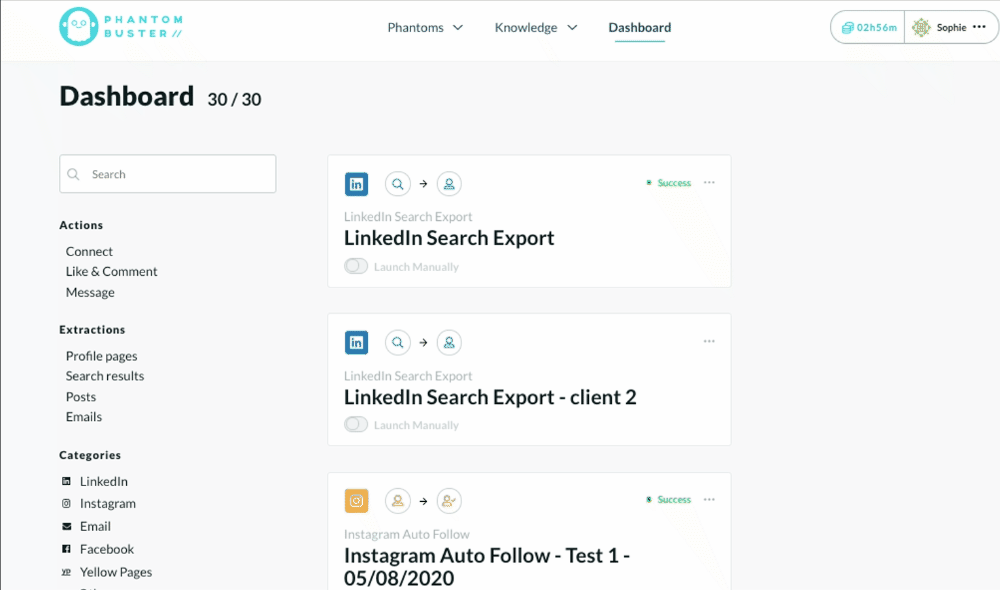Filter by Emails extraction
Viewport: 1000px width, 590px height.
click(84, 417)
